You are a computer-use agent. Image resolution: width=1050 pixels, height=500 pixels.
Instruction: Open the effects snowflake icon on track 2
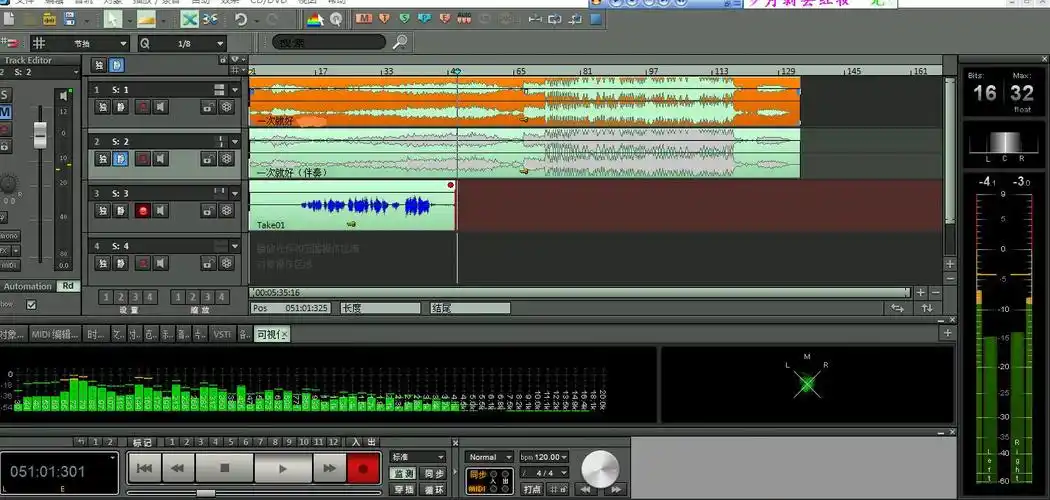(x=226, y=158)
